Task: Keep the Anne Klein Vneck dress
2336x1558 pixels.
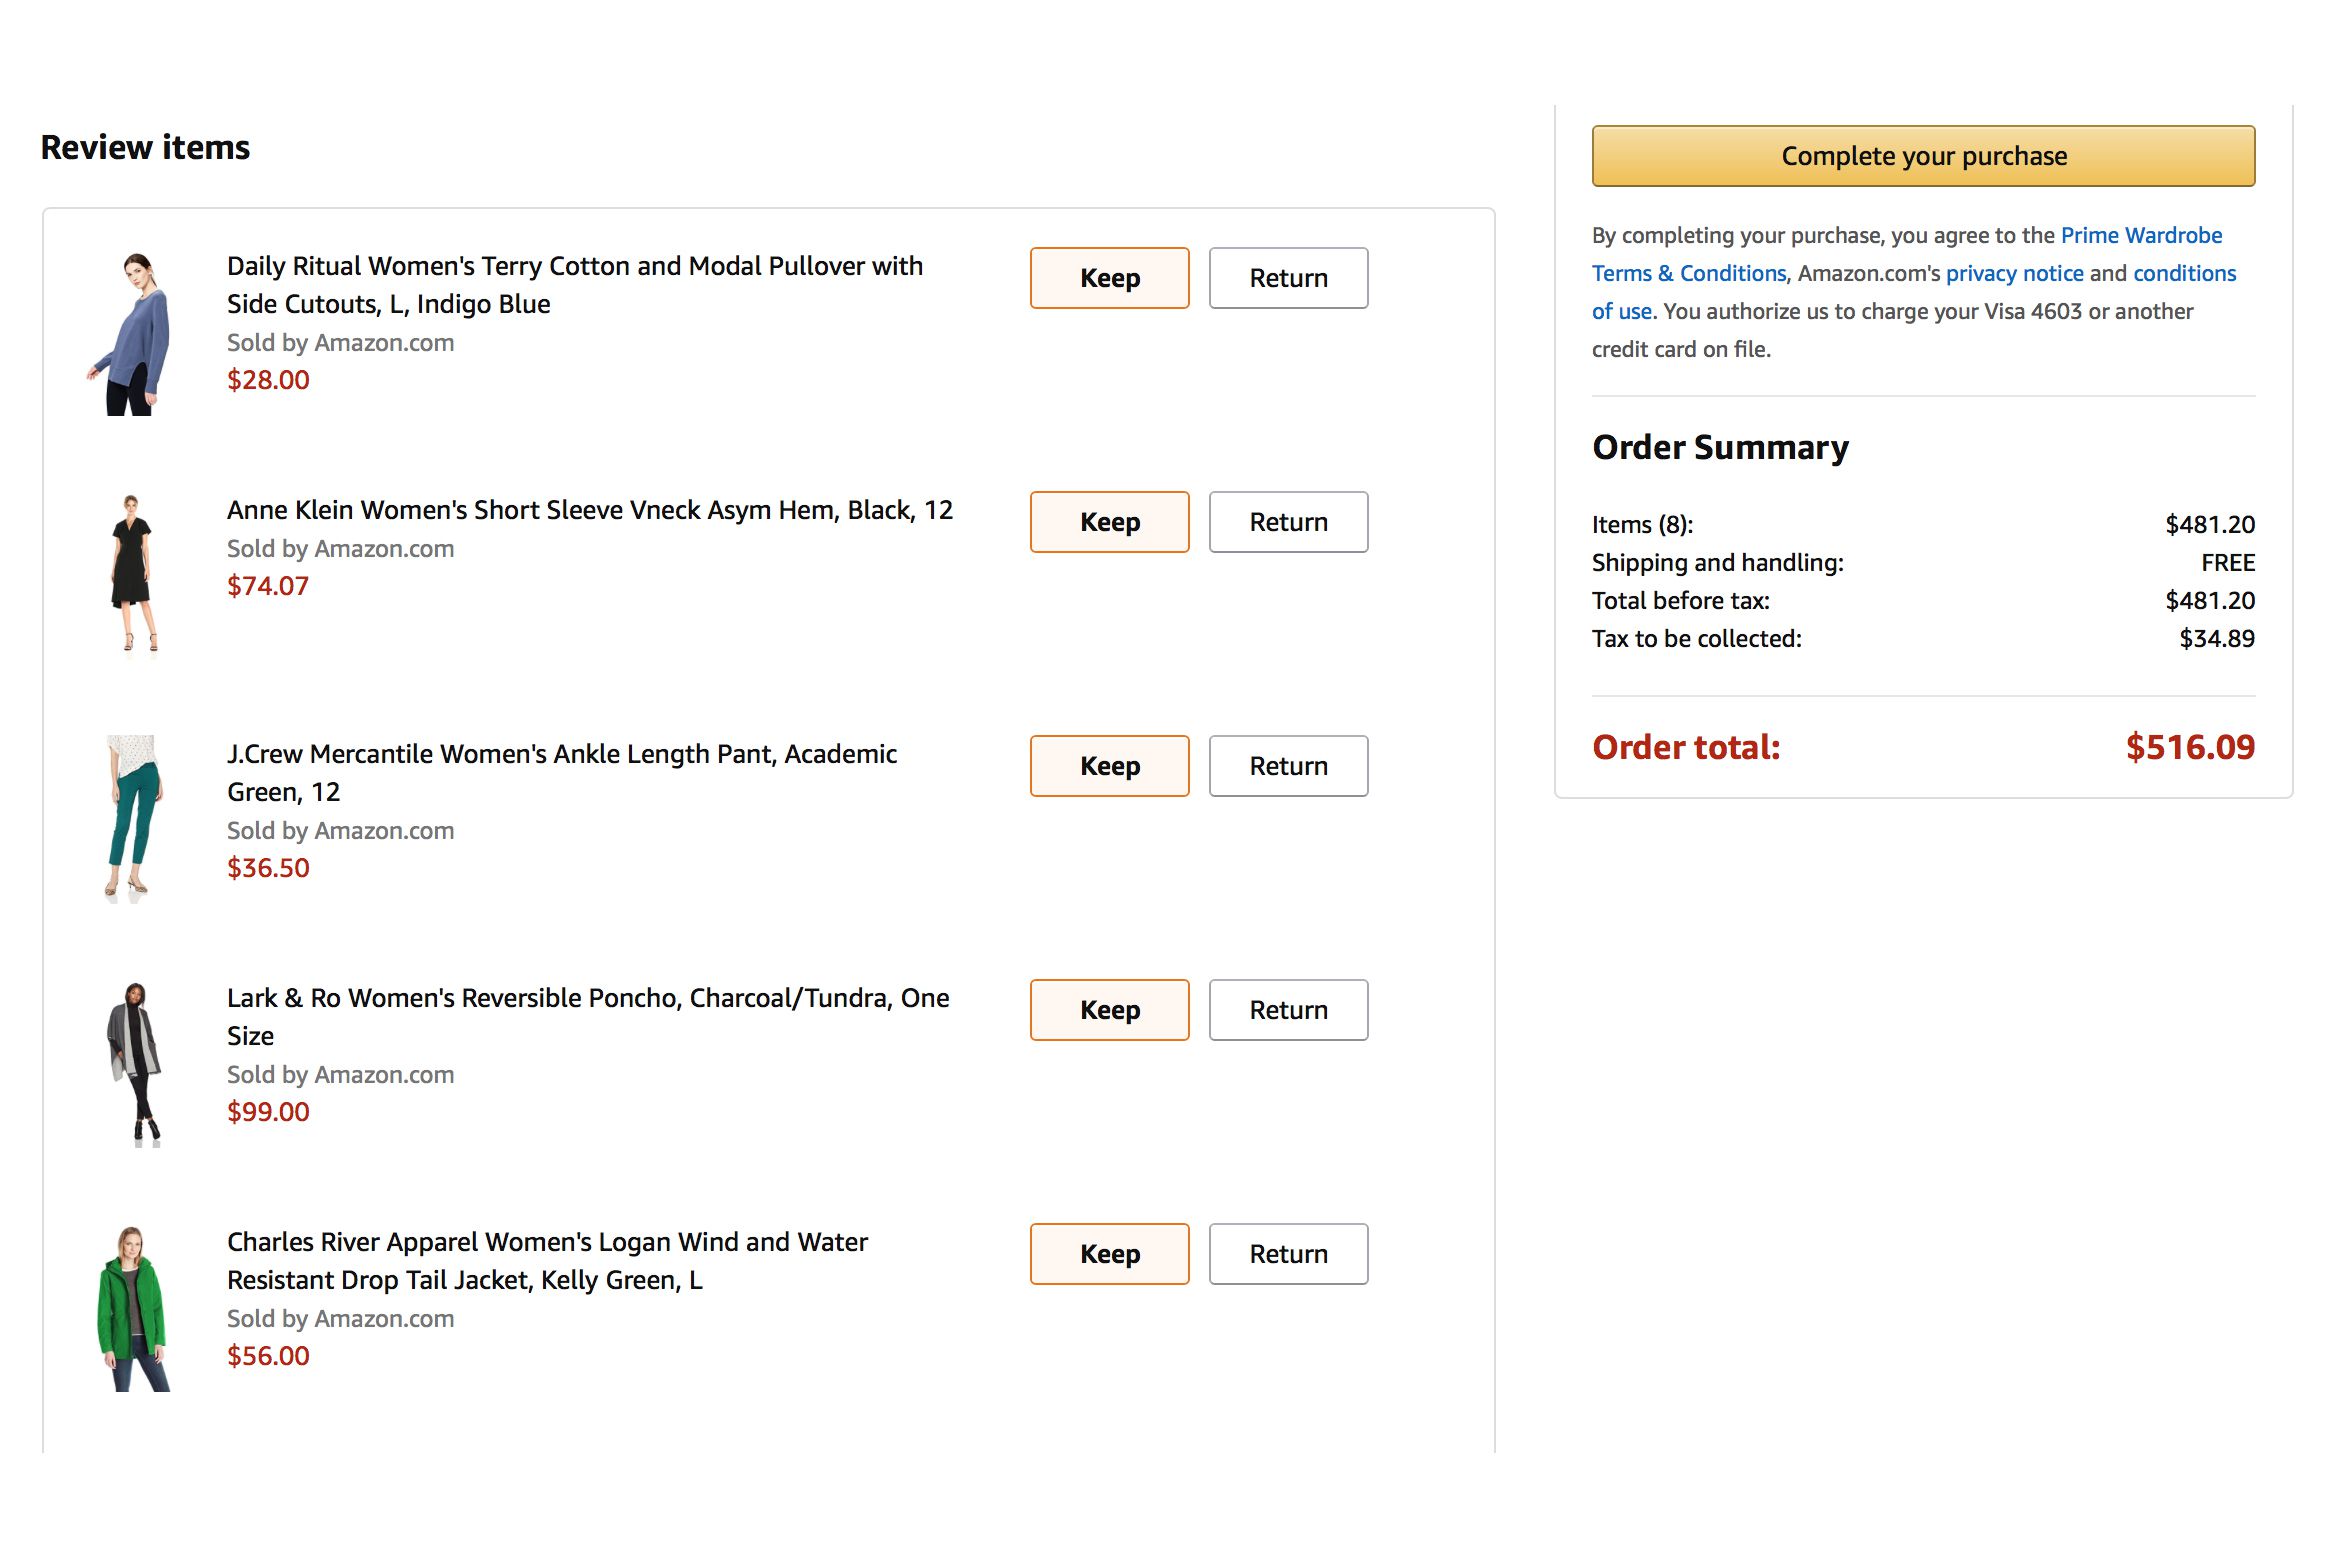Action: pos(1109,522)
